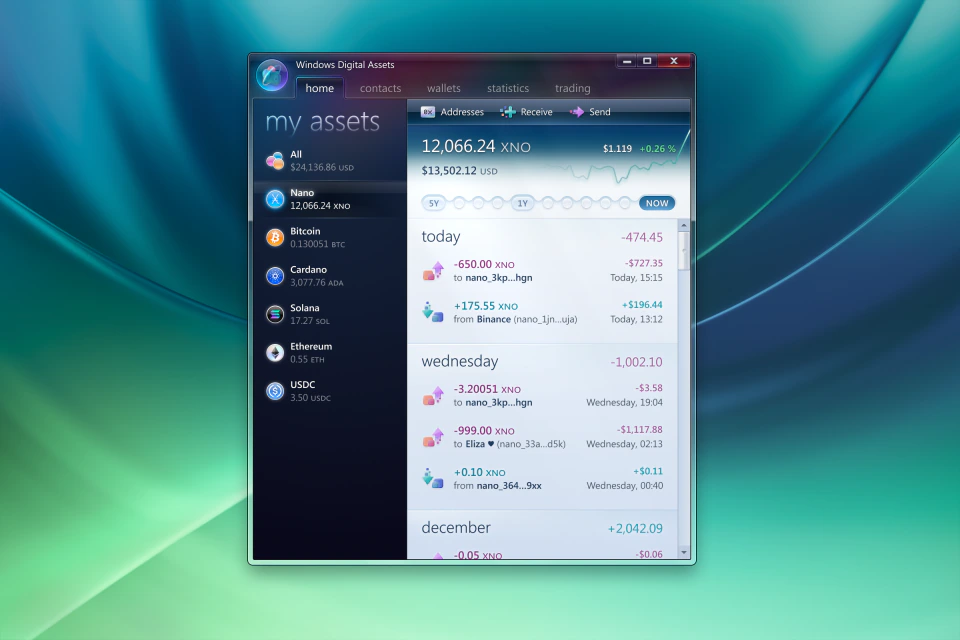Click the Bitcoin coin icon
Screen dimensions: 960x640
point(273,237)
